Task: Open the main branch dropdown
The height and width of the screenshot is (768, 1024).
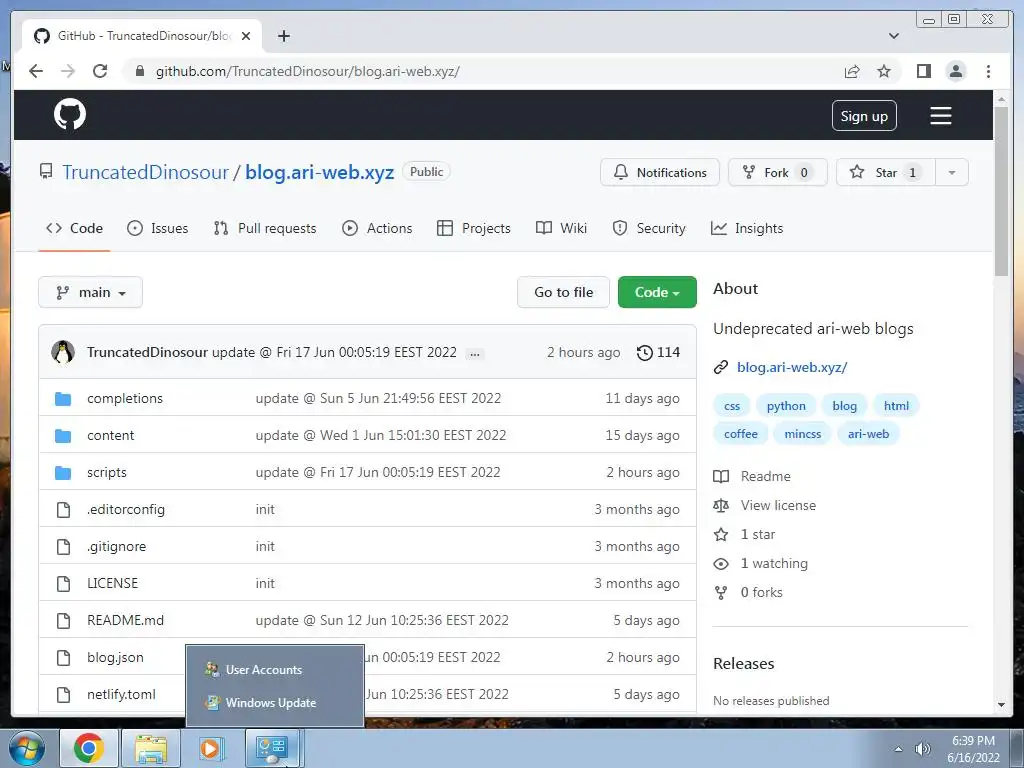Action: (x=91, y=293)
